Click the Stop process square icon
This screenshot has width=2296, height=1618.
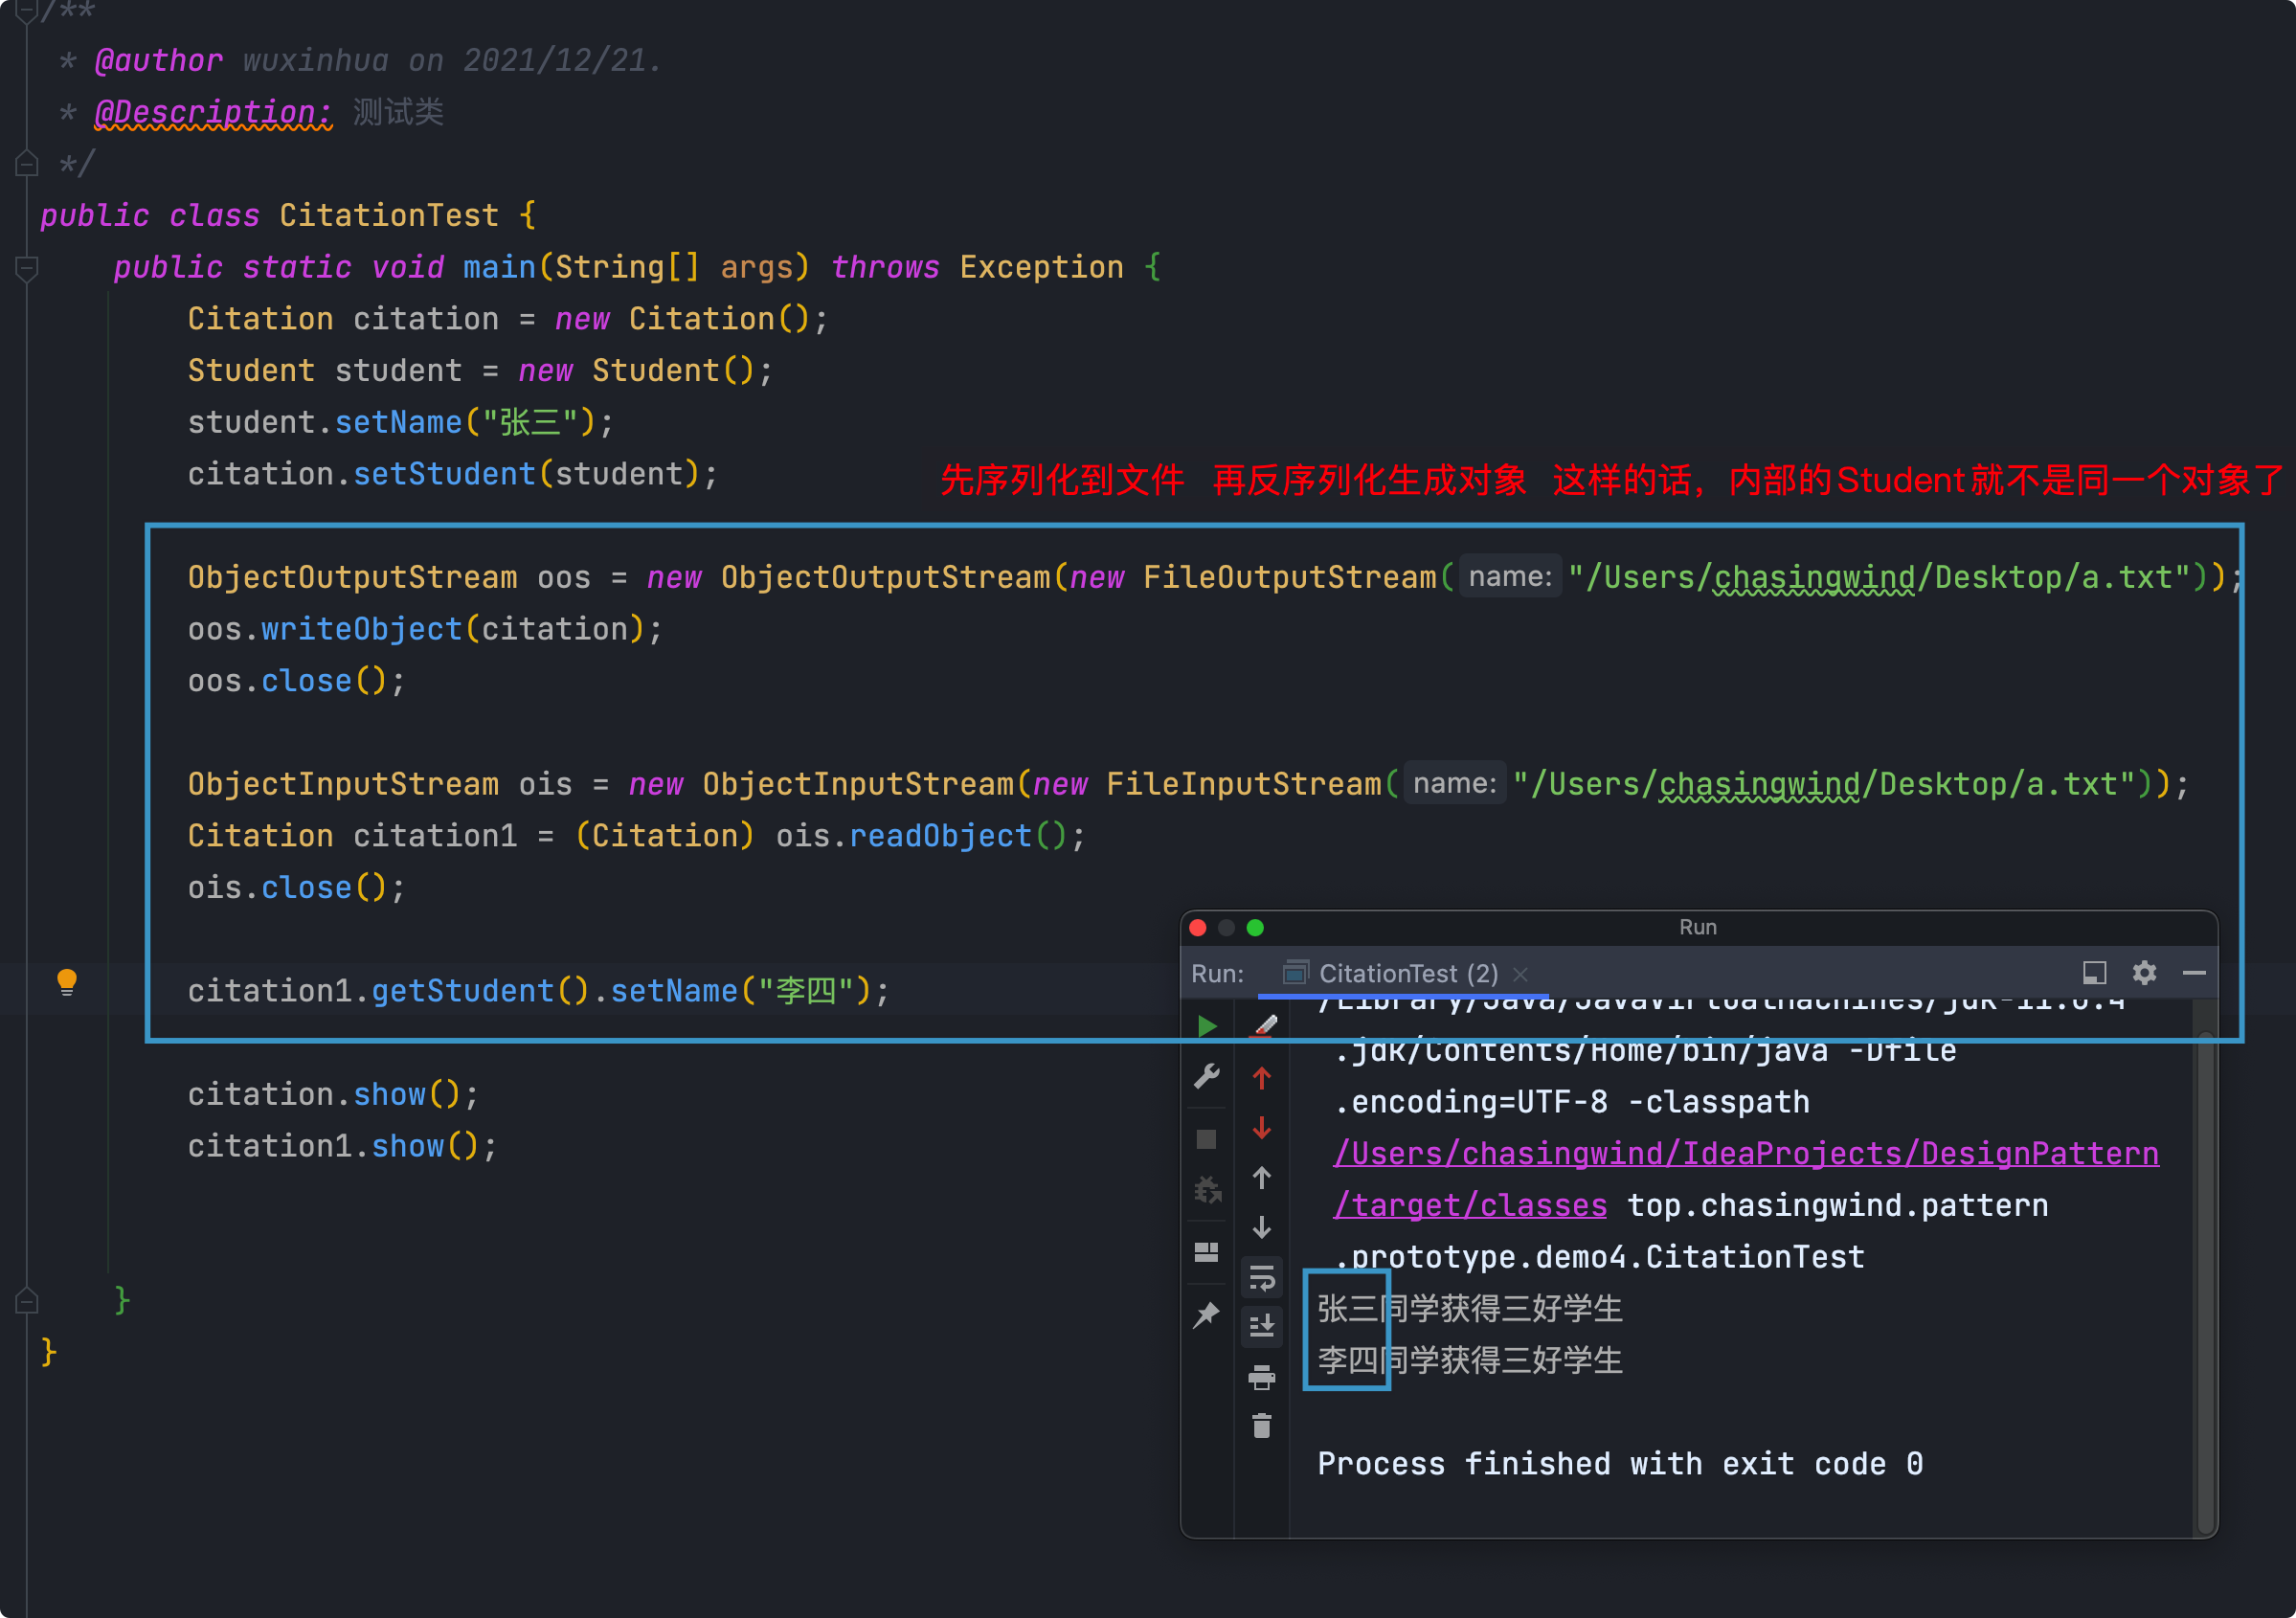[1207, 1139]
